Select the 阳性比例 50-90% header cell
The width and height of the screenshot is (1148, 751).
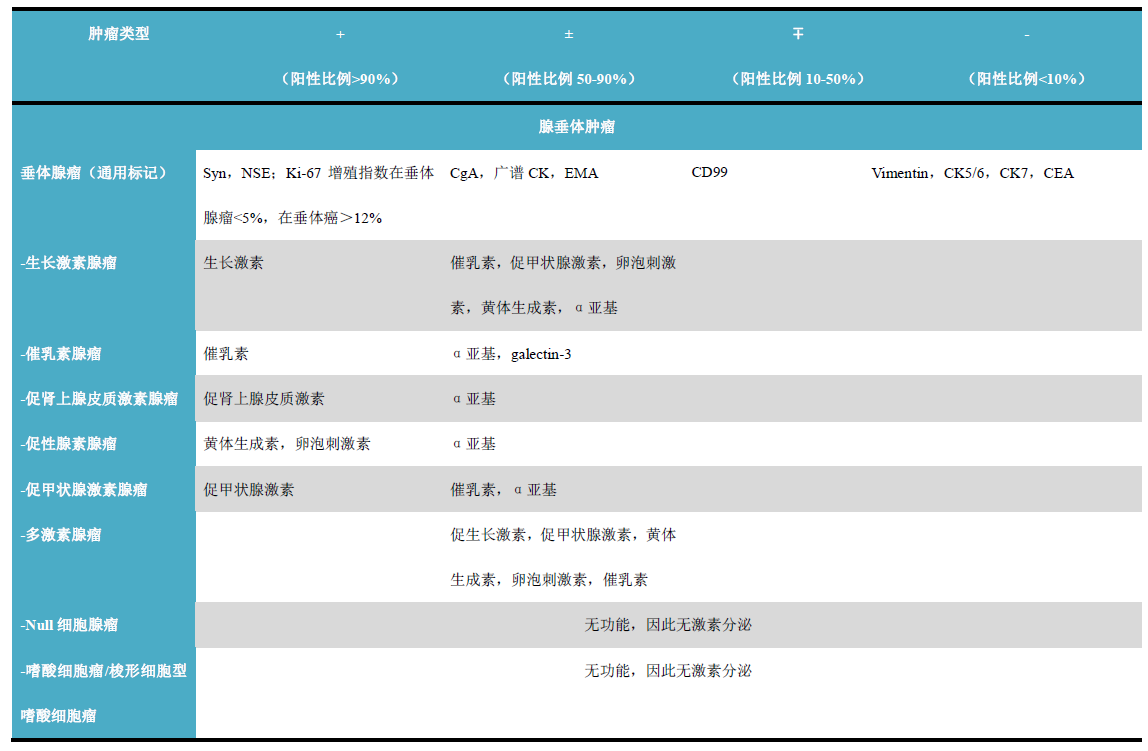(568, 79)
